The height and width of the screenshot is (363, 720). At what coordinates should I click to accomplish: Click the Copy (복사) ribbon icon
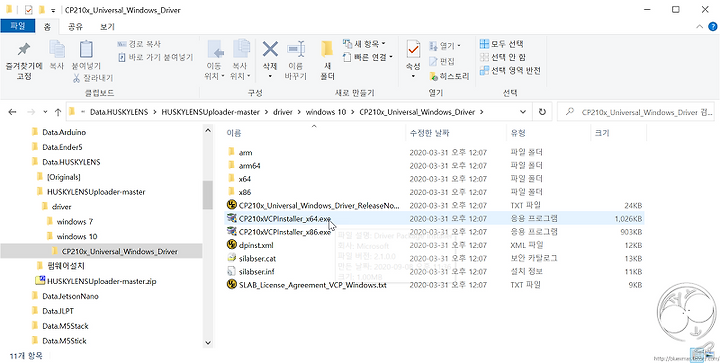(56, 50)
